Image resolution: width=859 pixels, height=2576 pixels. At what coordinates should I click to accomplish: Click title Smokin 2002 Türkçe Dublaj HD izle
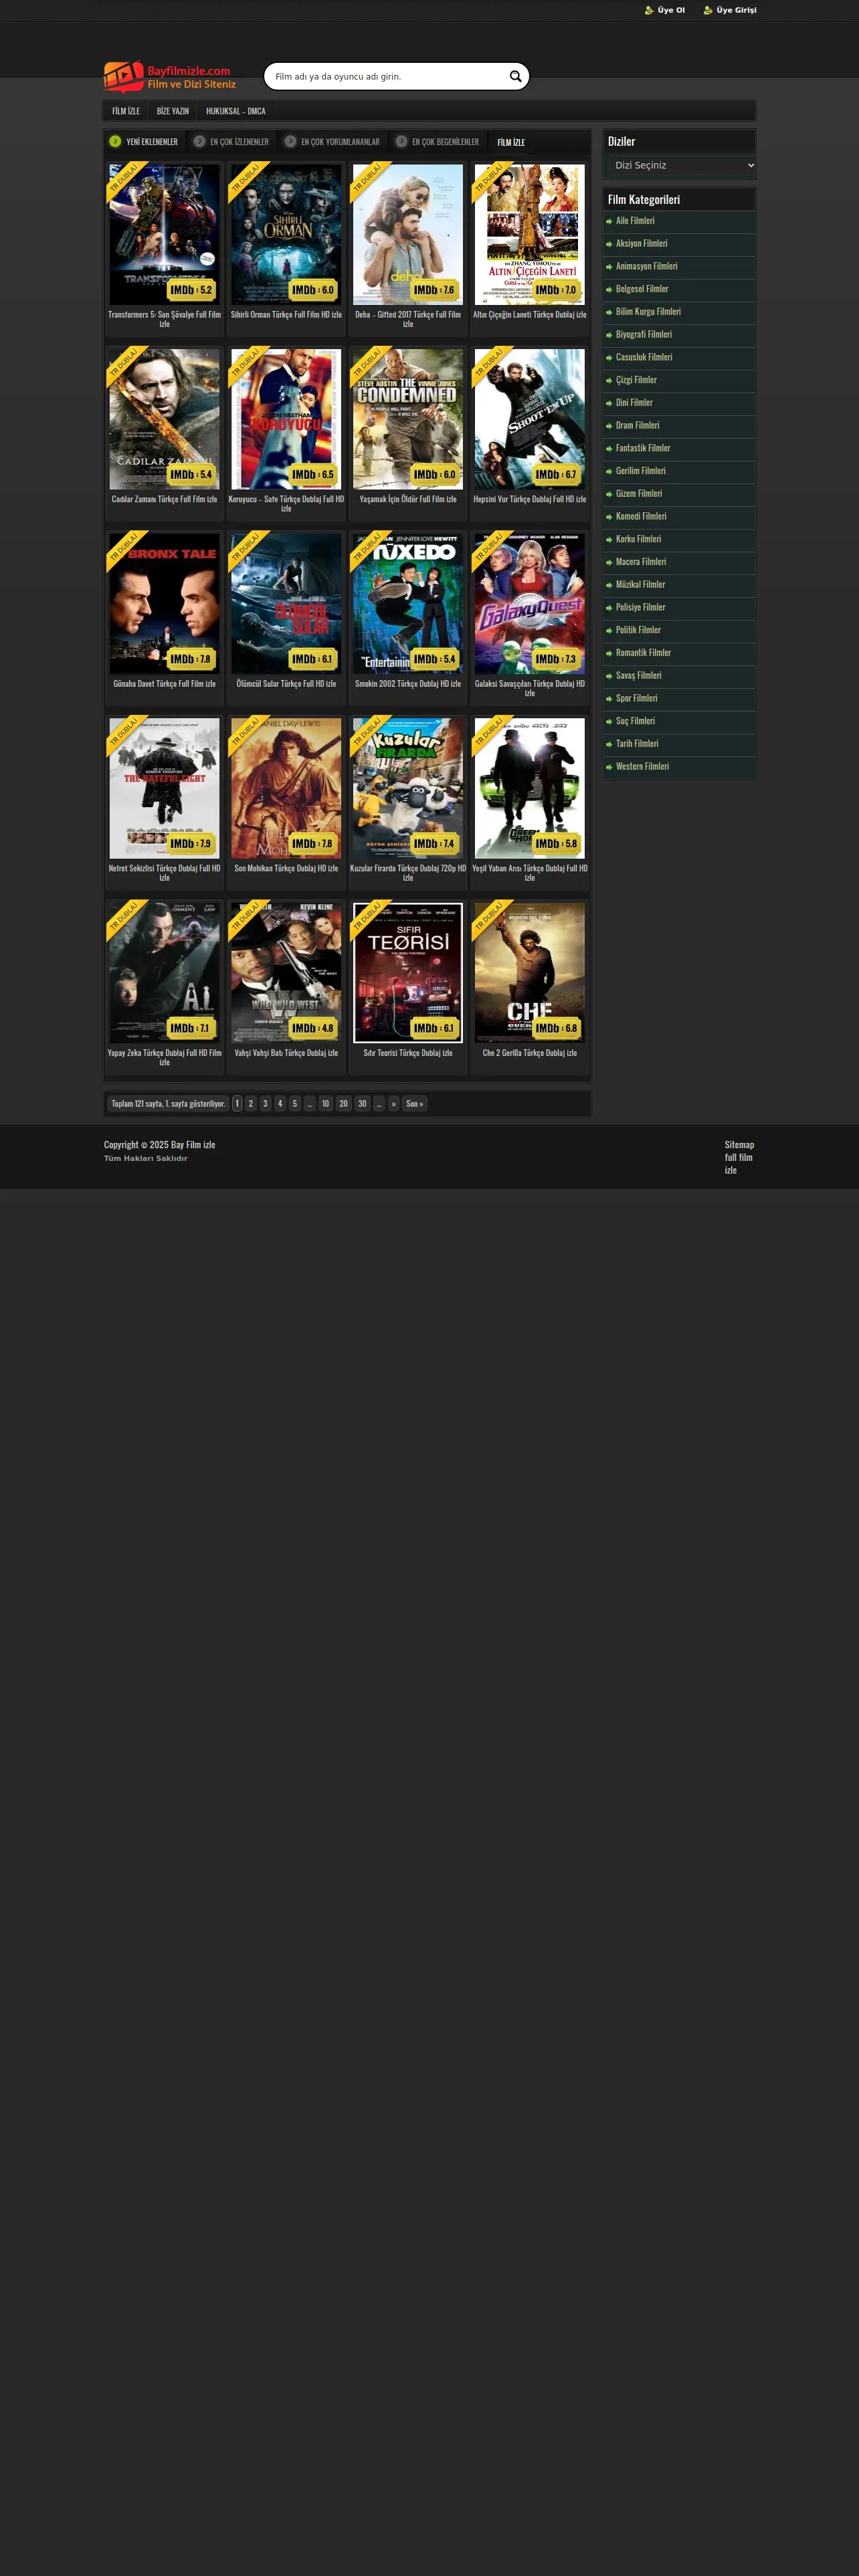pos(408,684)
